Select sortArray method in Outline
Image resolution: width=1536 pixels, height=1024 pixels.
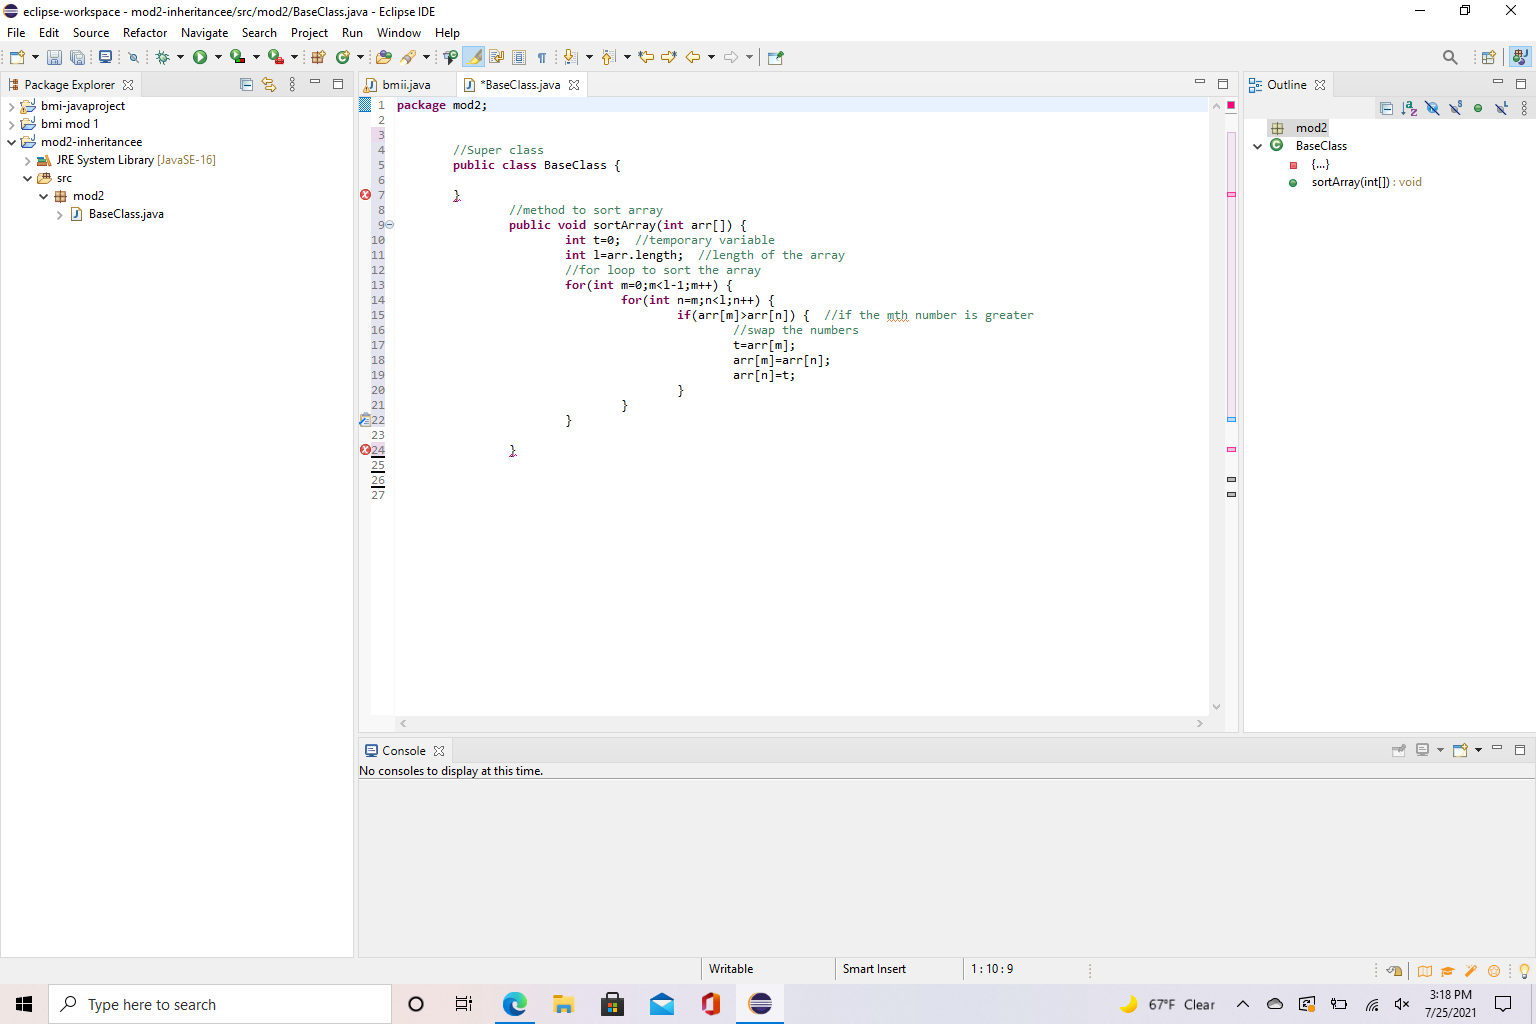[1350, 182]
